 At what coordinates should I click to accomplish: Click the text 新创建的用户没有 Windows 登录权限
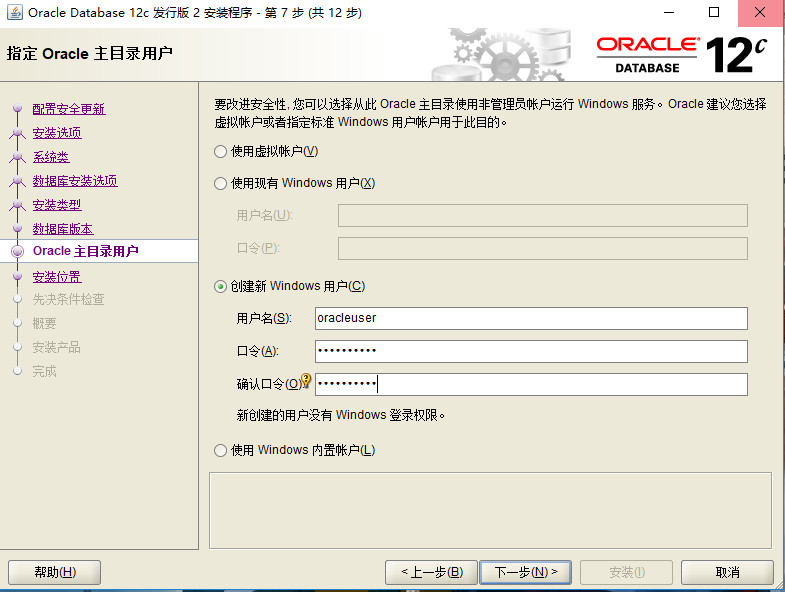coord(340,415)
